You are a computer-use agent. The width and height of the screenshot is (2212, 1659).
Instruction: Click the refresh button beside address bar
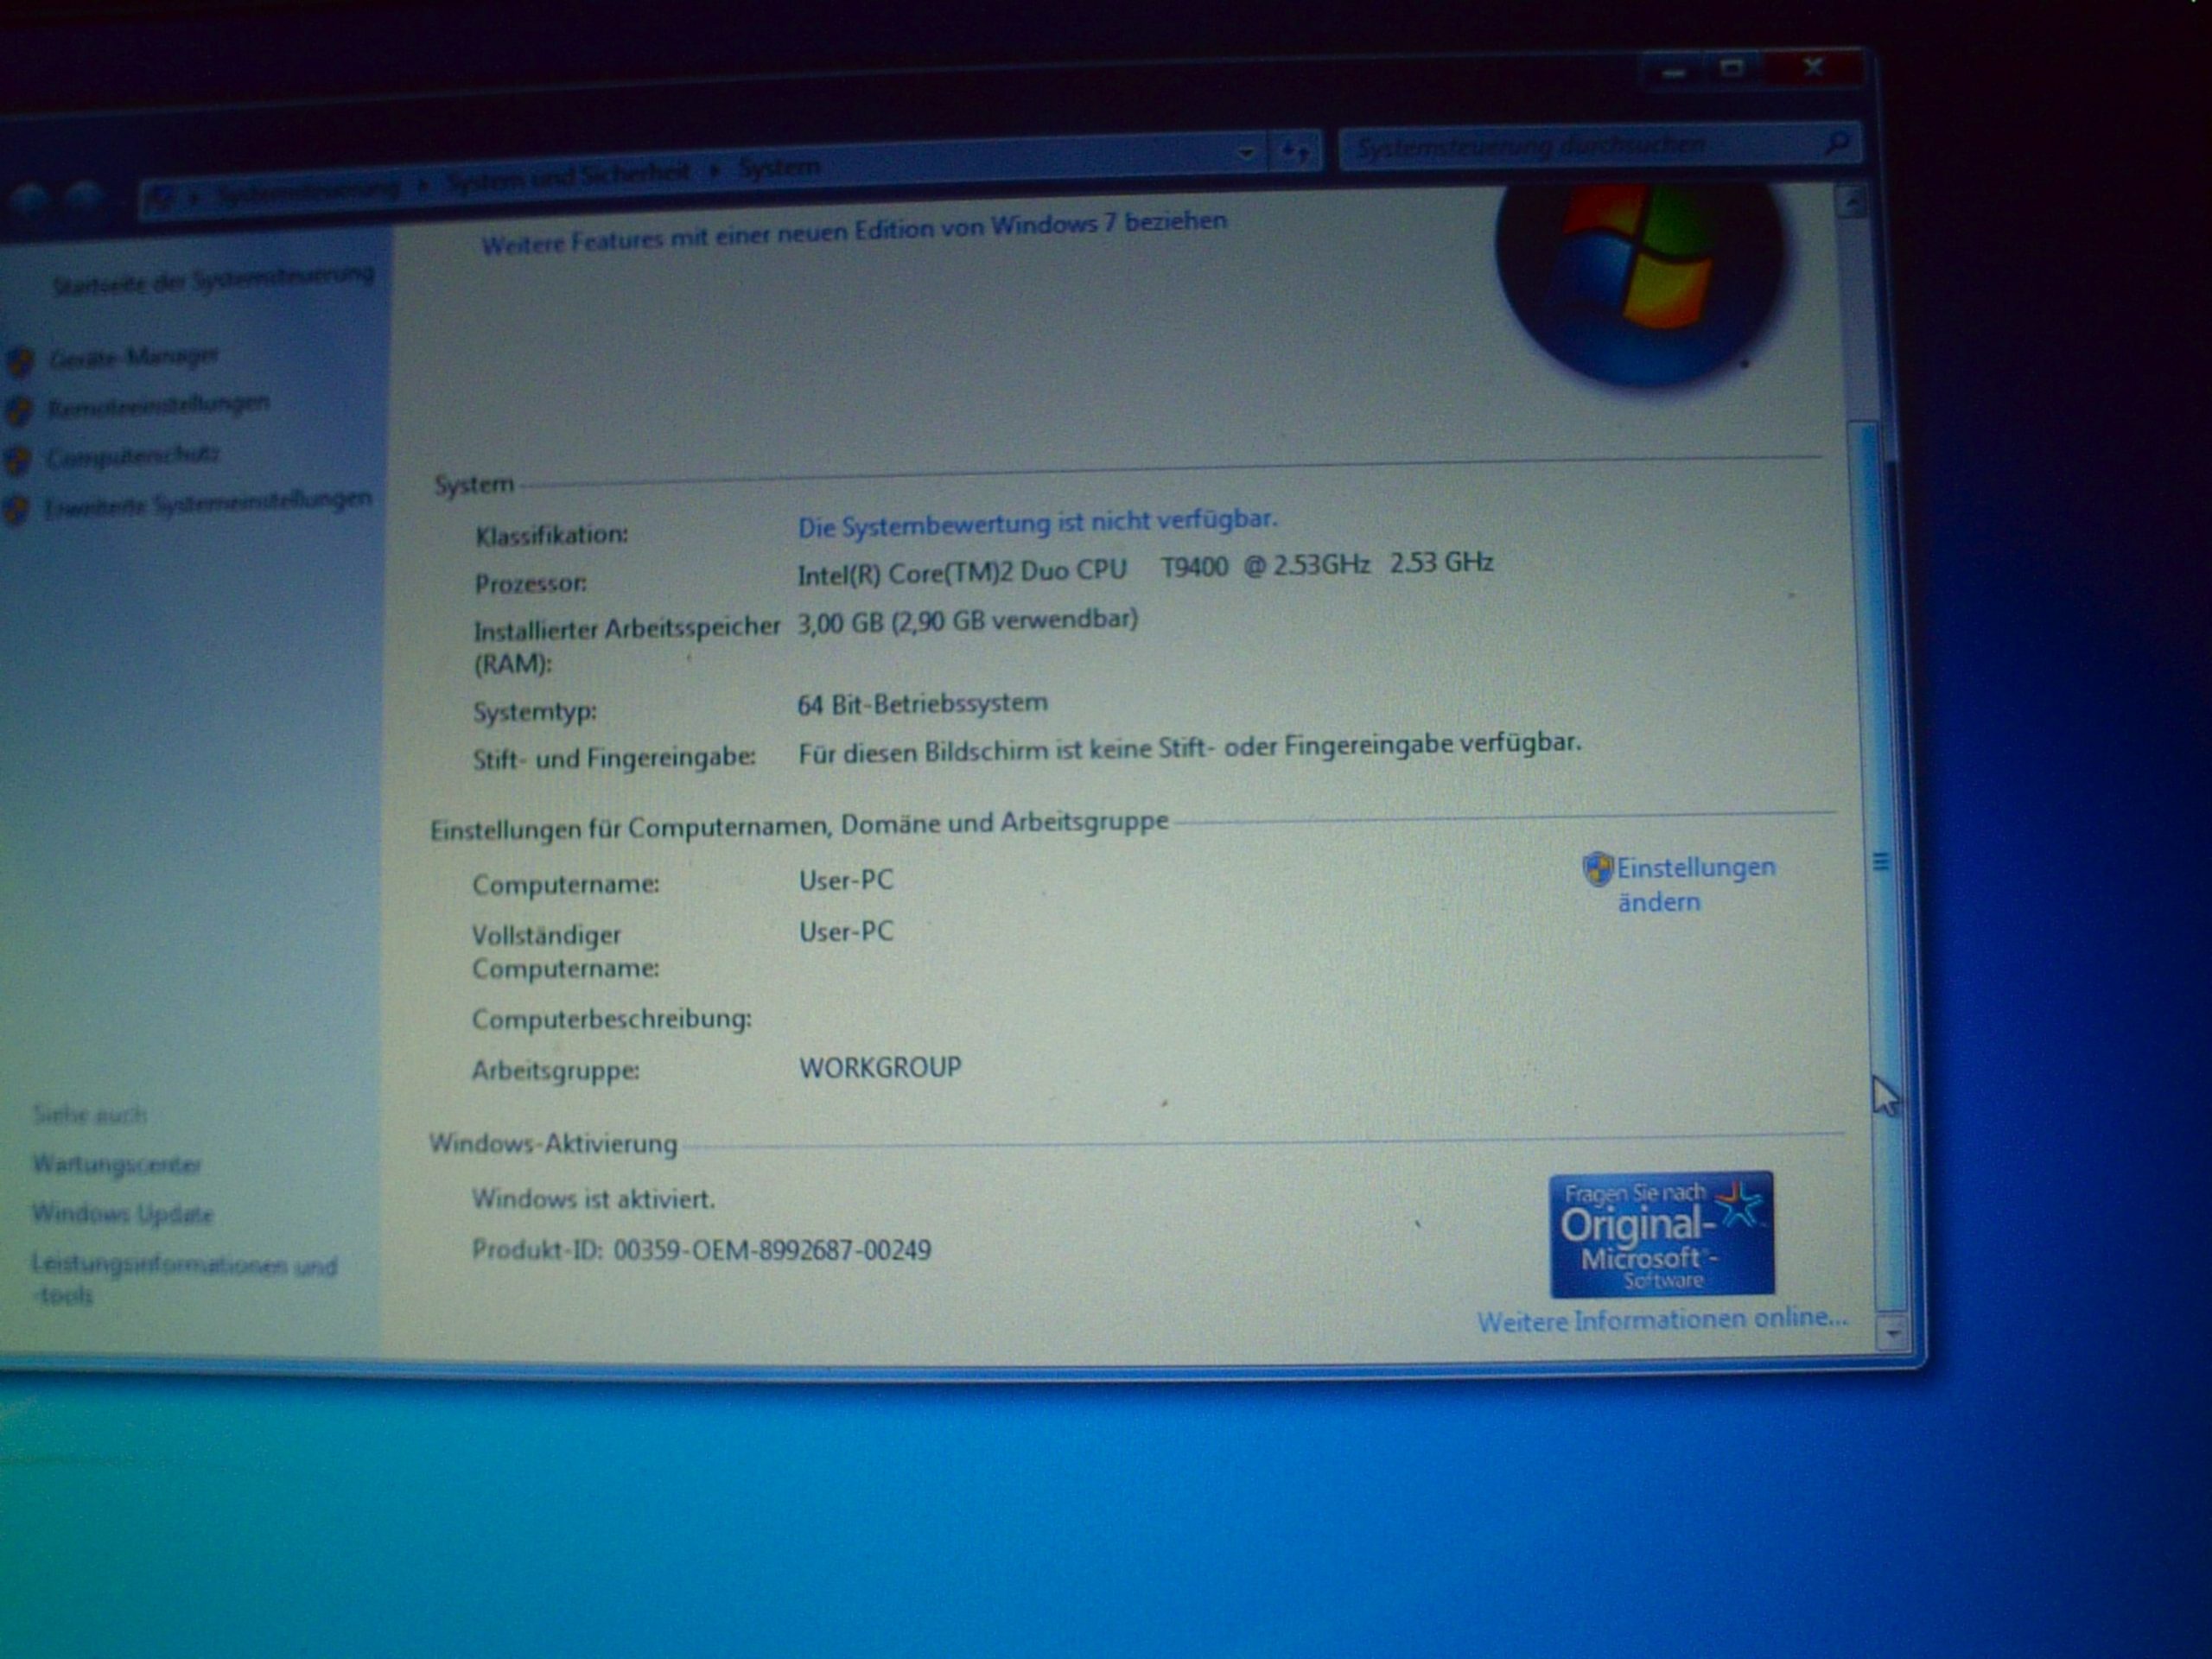click(1295, 152)
